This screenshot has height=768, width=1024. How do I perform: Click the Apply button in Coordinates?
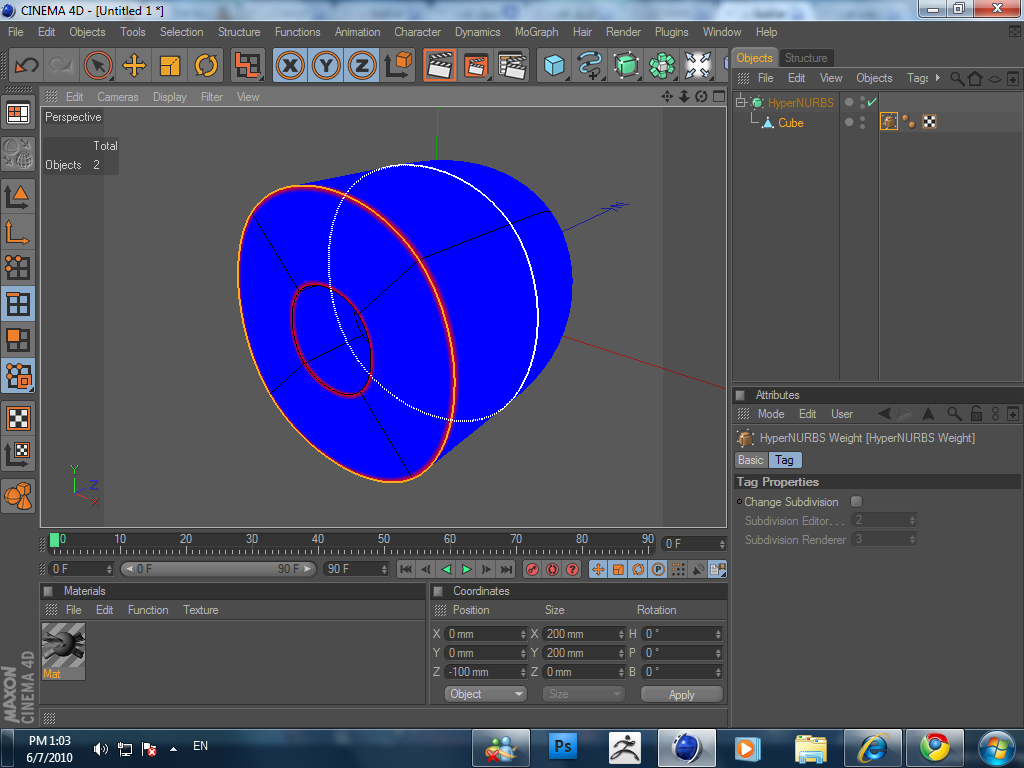[x=682, y=695]
